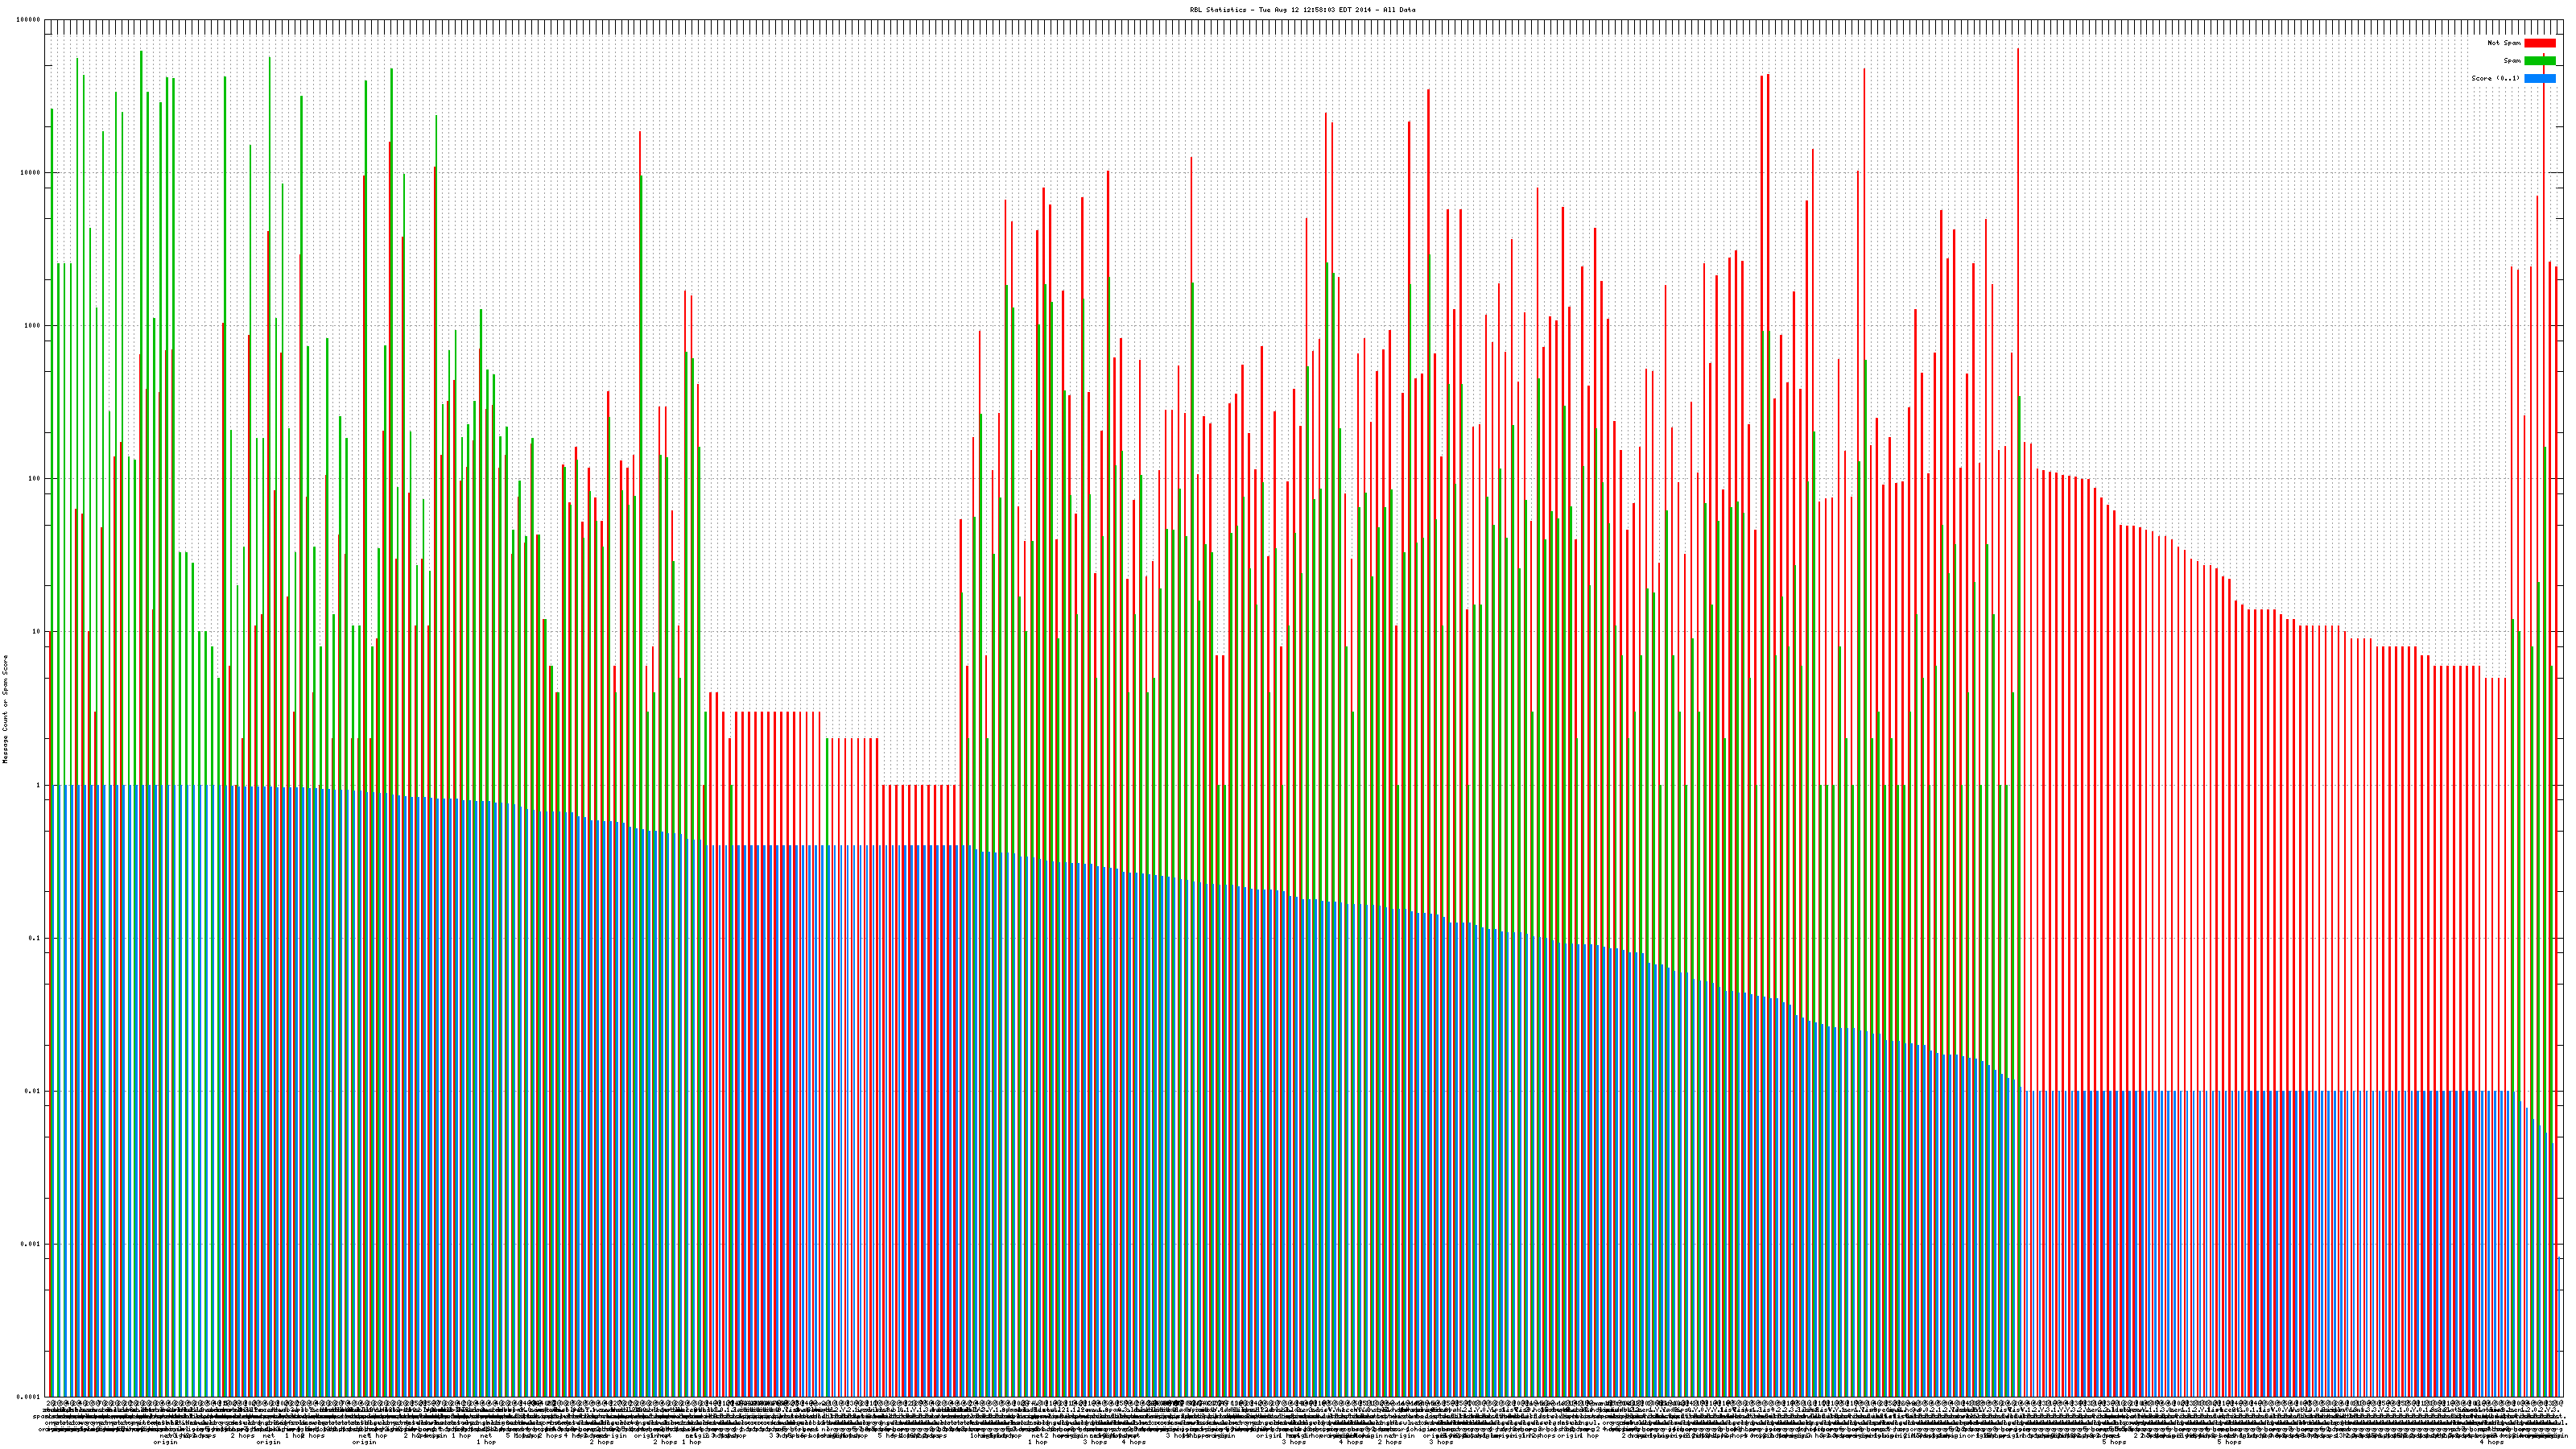The width and height of the screenshot is (2576, 1449).
Task: Click the 0.01 y-axis tick label
Action: pyautogui.click(x=34, y=1091)
